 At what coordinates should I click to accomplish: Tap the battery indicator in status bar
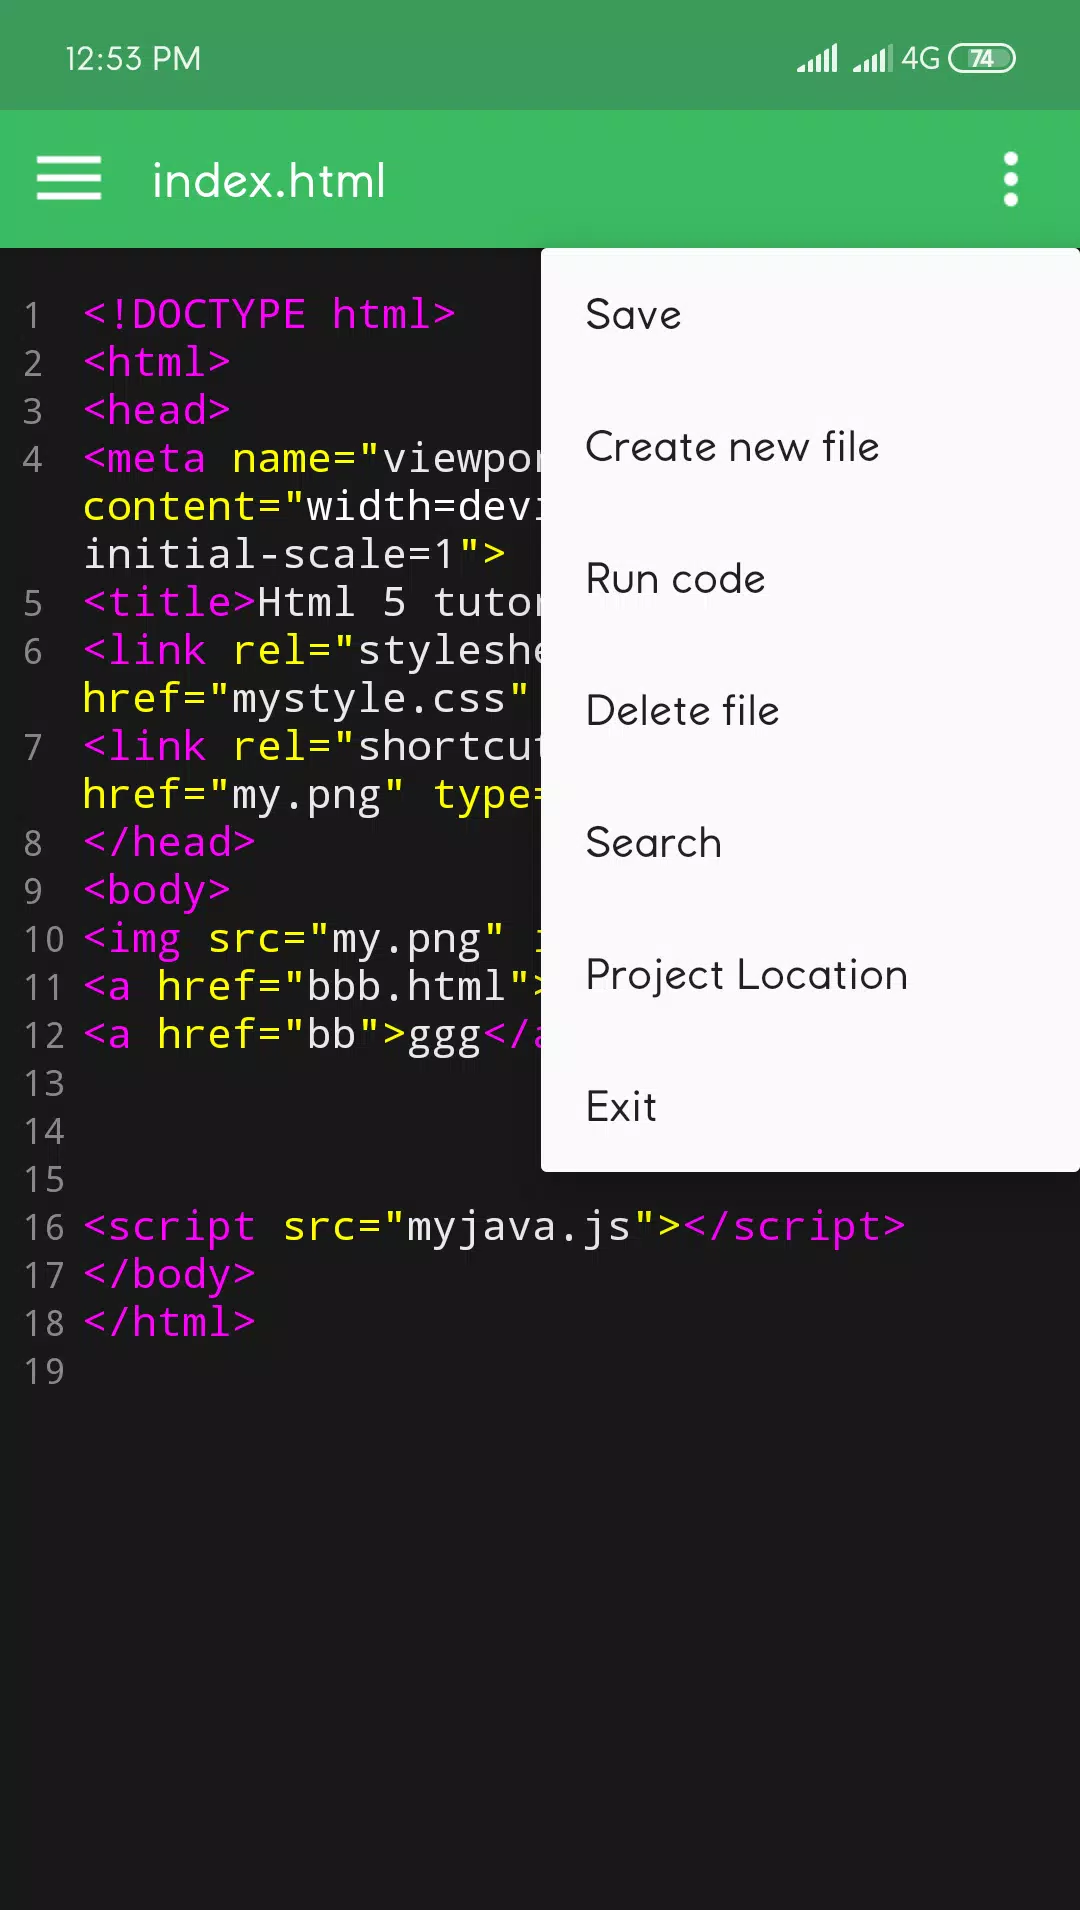point(981,59)
